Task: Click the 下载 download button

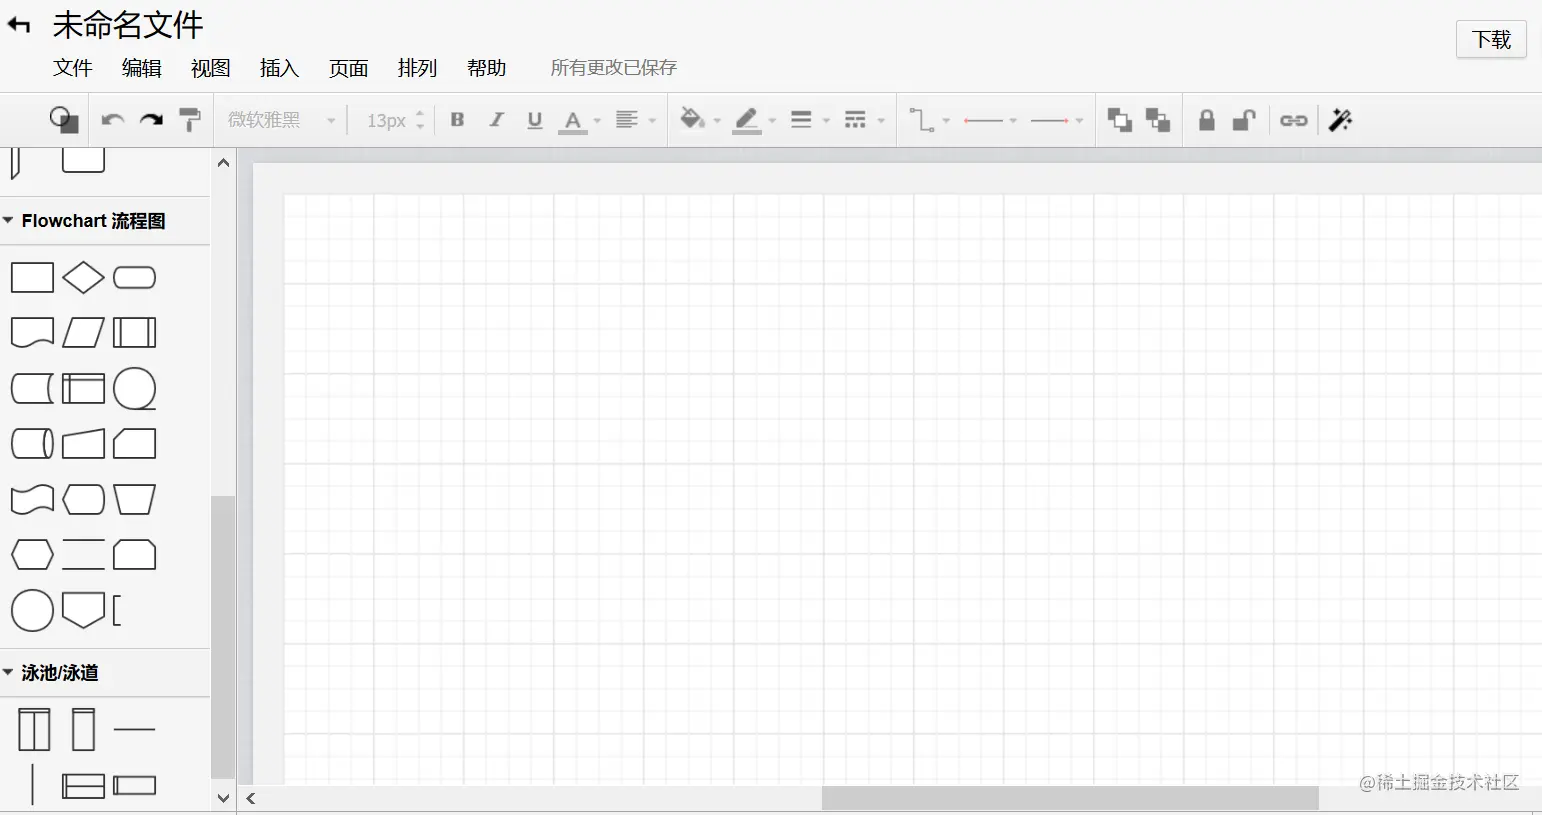Action: tap(1491, 39)
